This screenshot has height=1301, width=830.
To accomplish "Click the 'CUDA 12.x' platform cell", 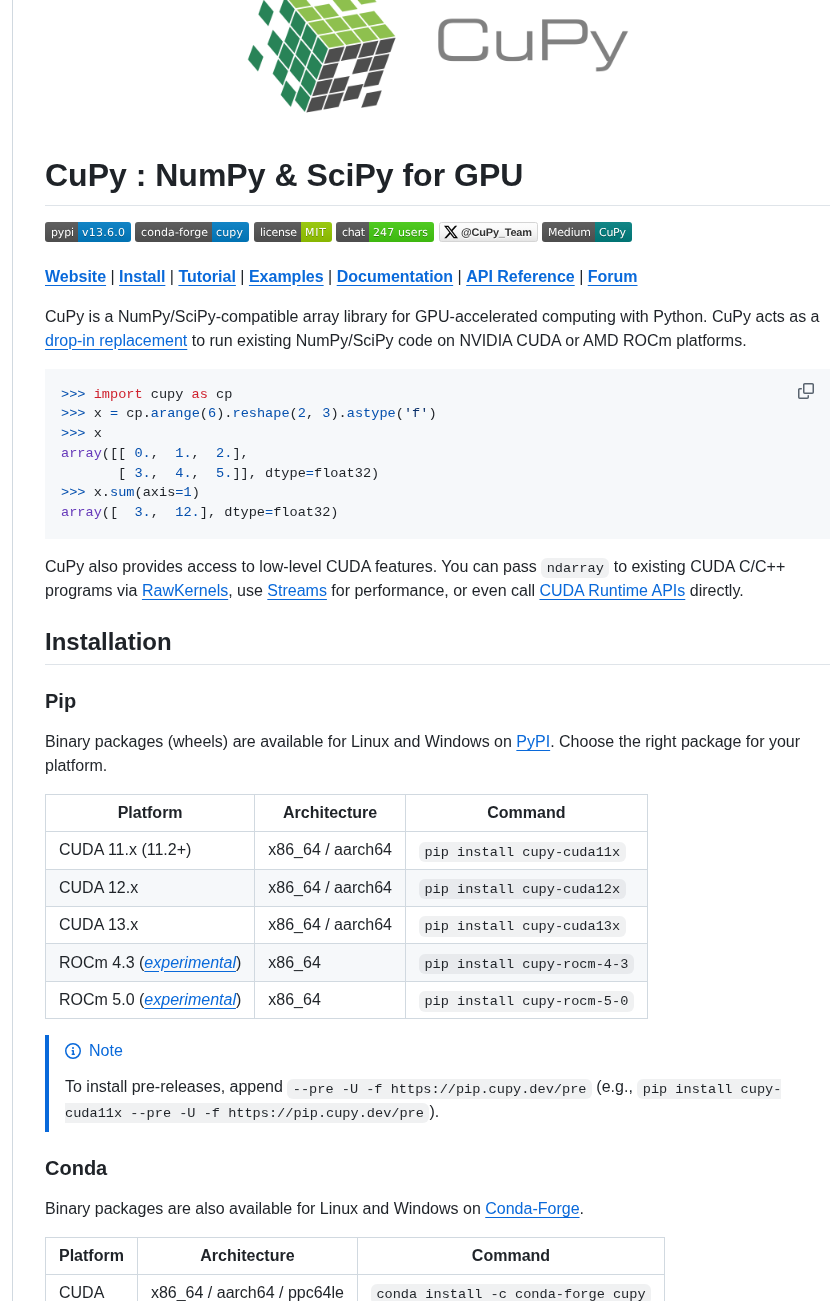I will point(150,888).
